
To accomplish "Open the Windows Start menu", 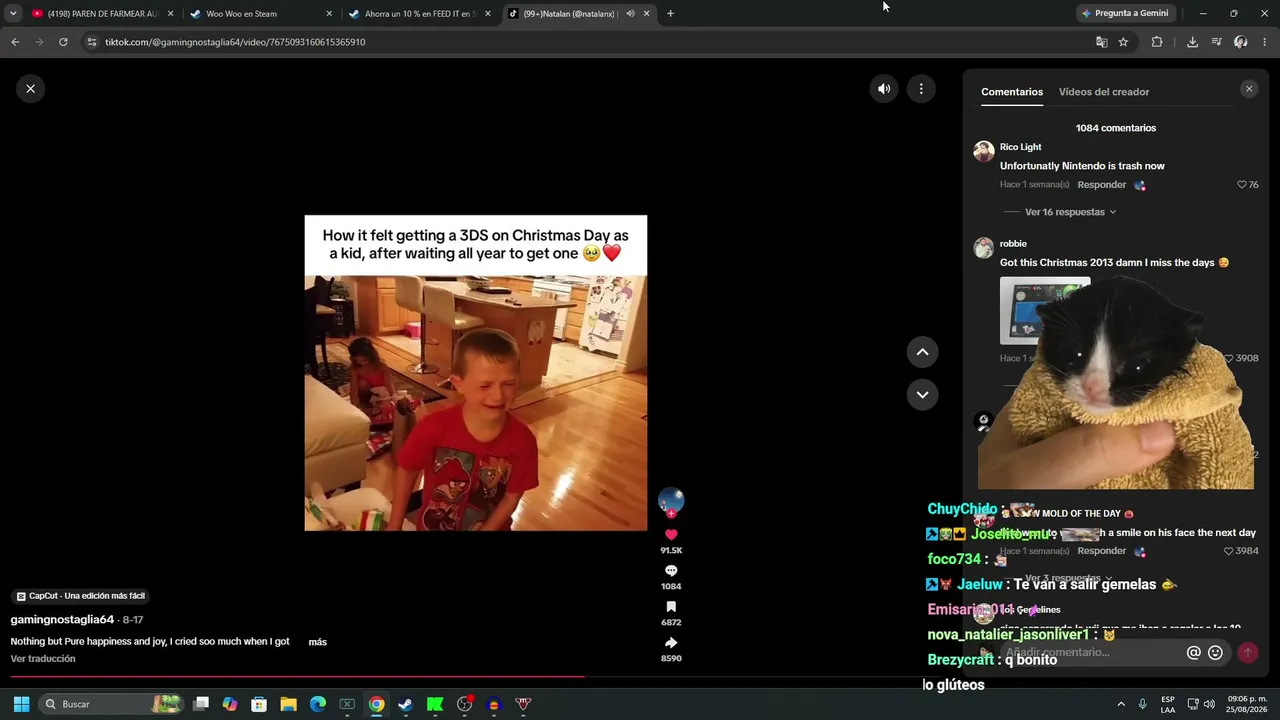I will click(x=21, y=704).
